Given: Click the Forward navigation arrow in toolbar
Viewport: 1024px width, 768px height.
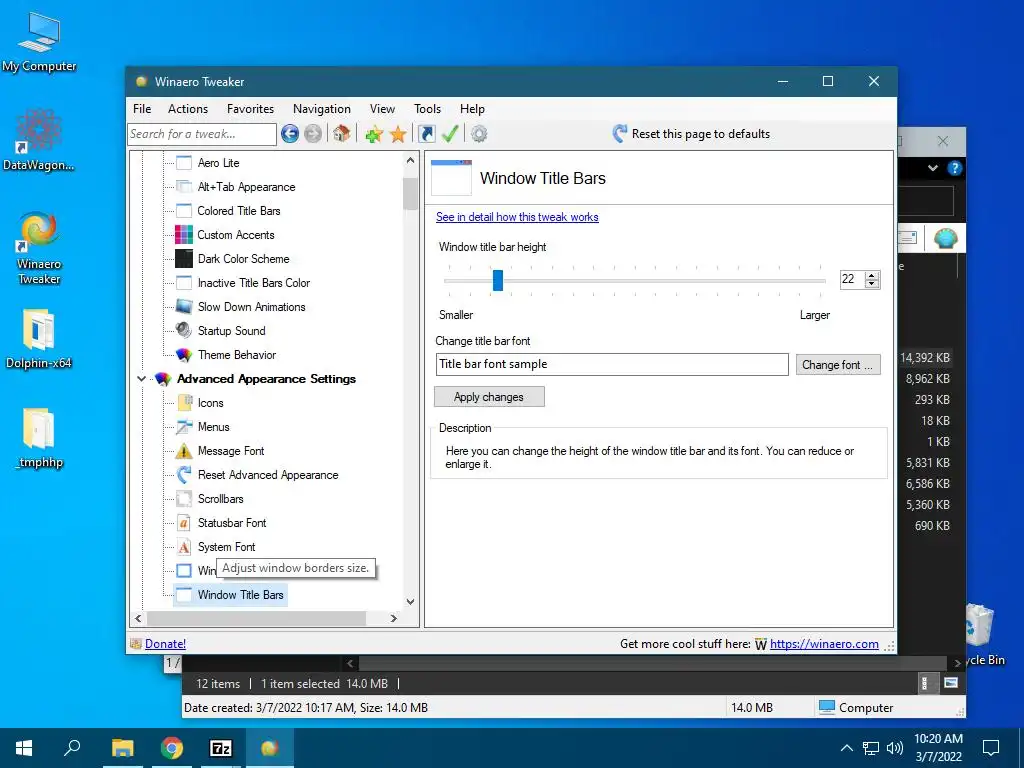Looking at the screenshot, I should [313, 134].
